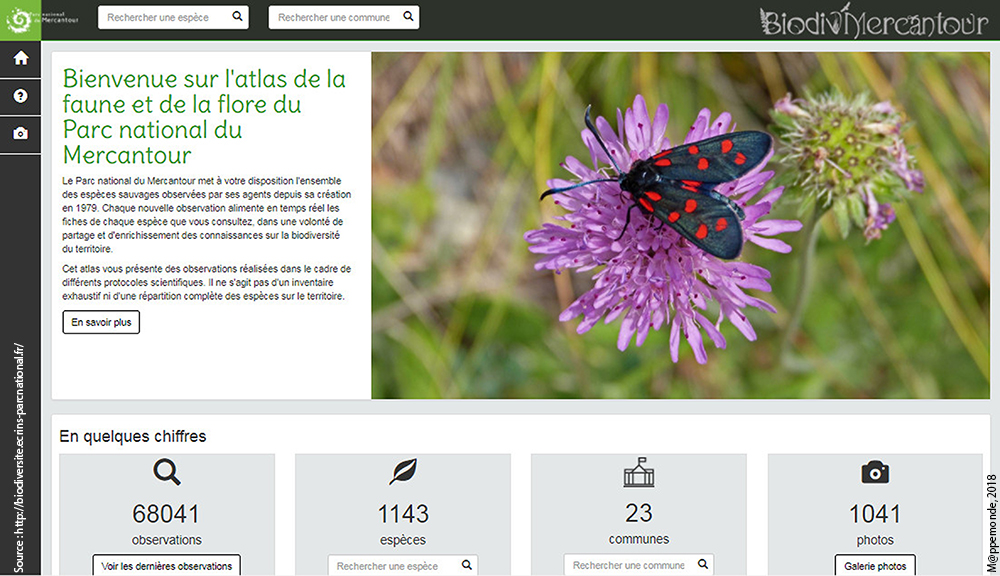Screen dimensions: 1000x576
Task: Click the magnifier in the top species search
Action: tap(237, 17)
